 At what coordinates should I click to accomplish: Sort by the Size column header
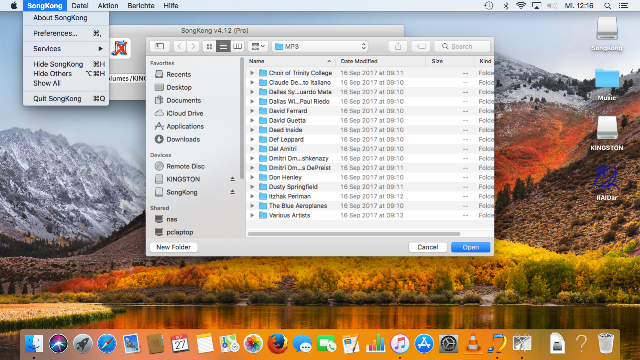(x=450, y=61)
